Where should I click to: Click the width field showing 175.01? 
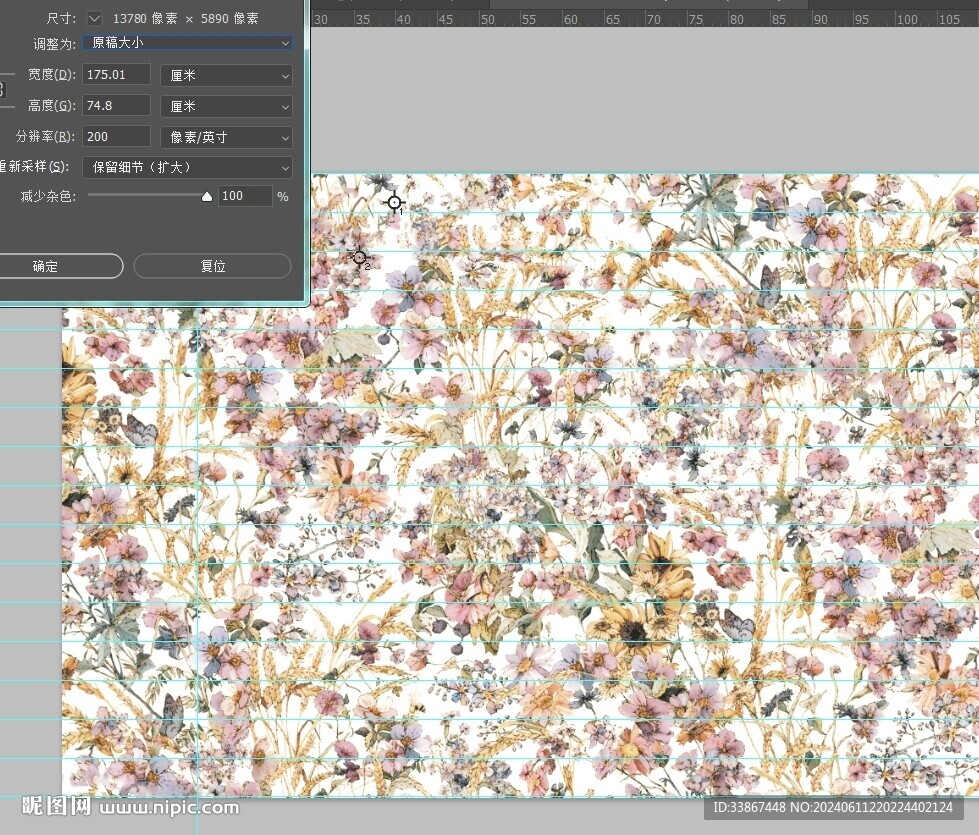coord(116,75)
